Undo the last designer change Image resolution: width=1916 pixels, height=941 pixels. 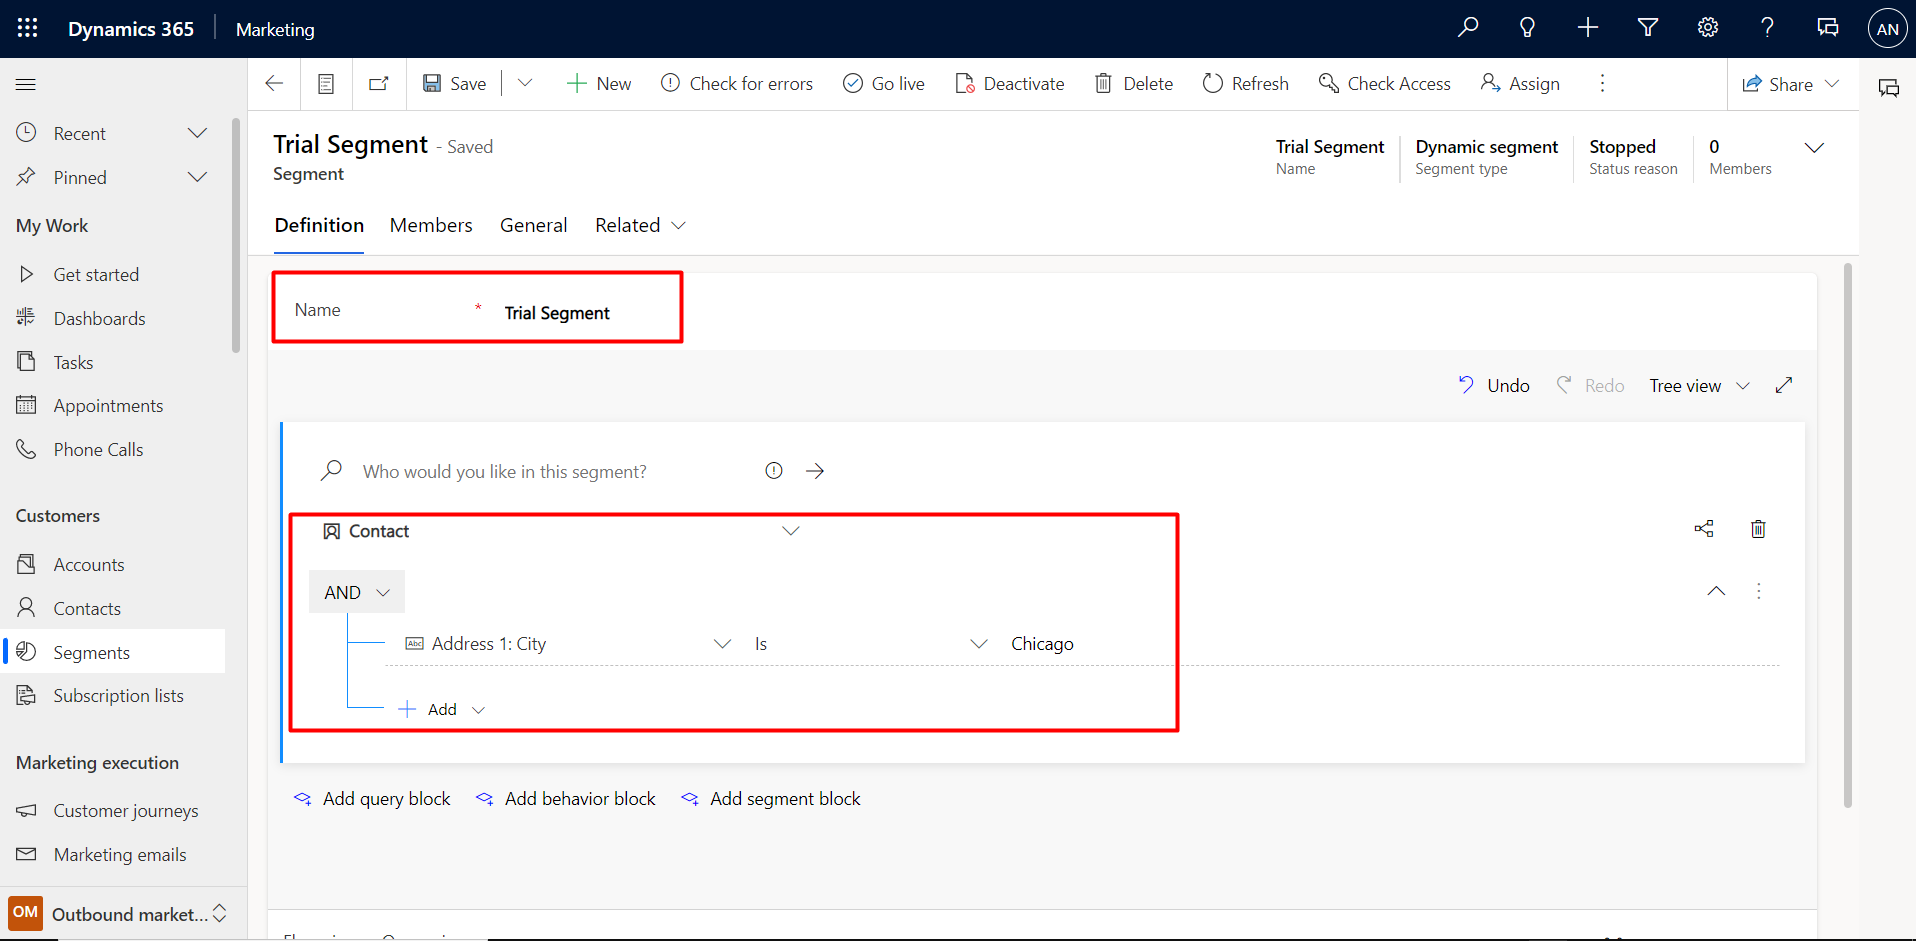pyautogui.click(x=1493, y=385)
